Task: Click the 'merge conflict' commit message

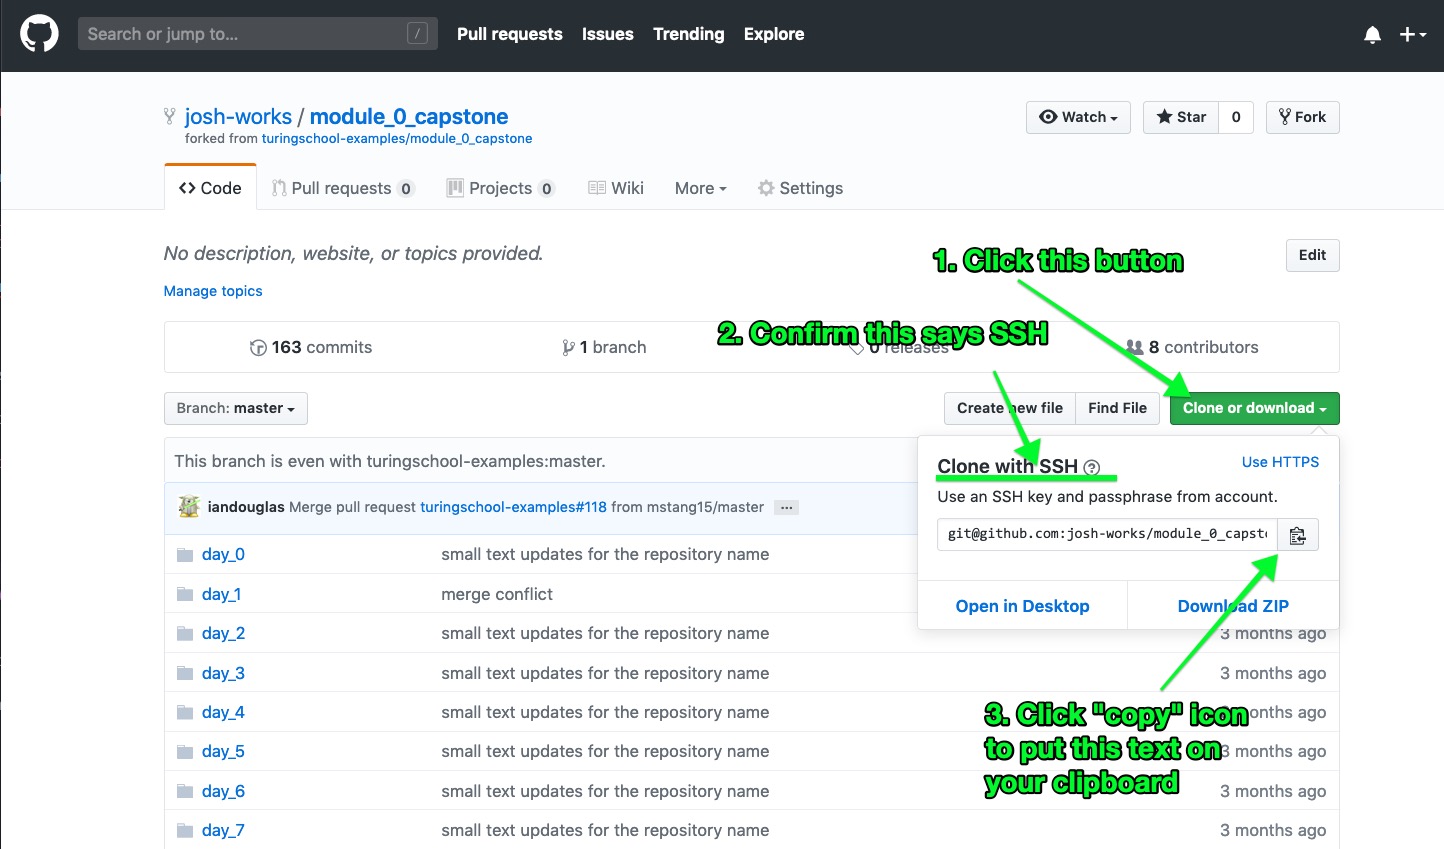Action: 497,594
